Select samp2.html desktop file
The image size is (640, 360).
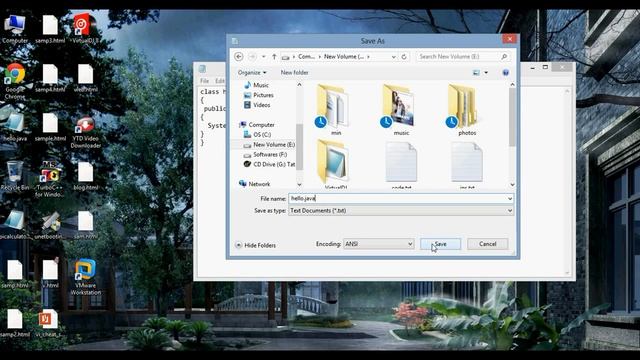tap(15, 323)
